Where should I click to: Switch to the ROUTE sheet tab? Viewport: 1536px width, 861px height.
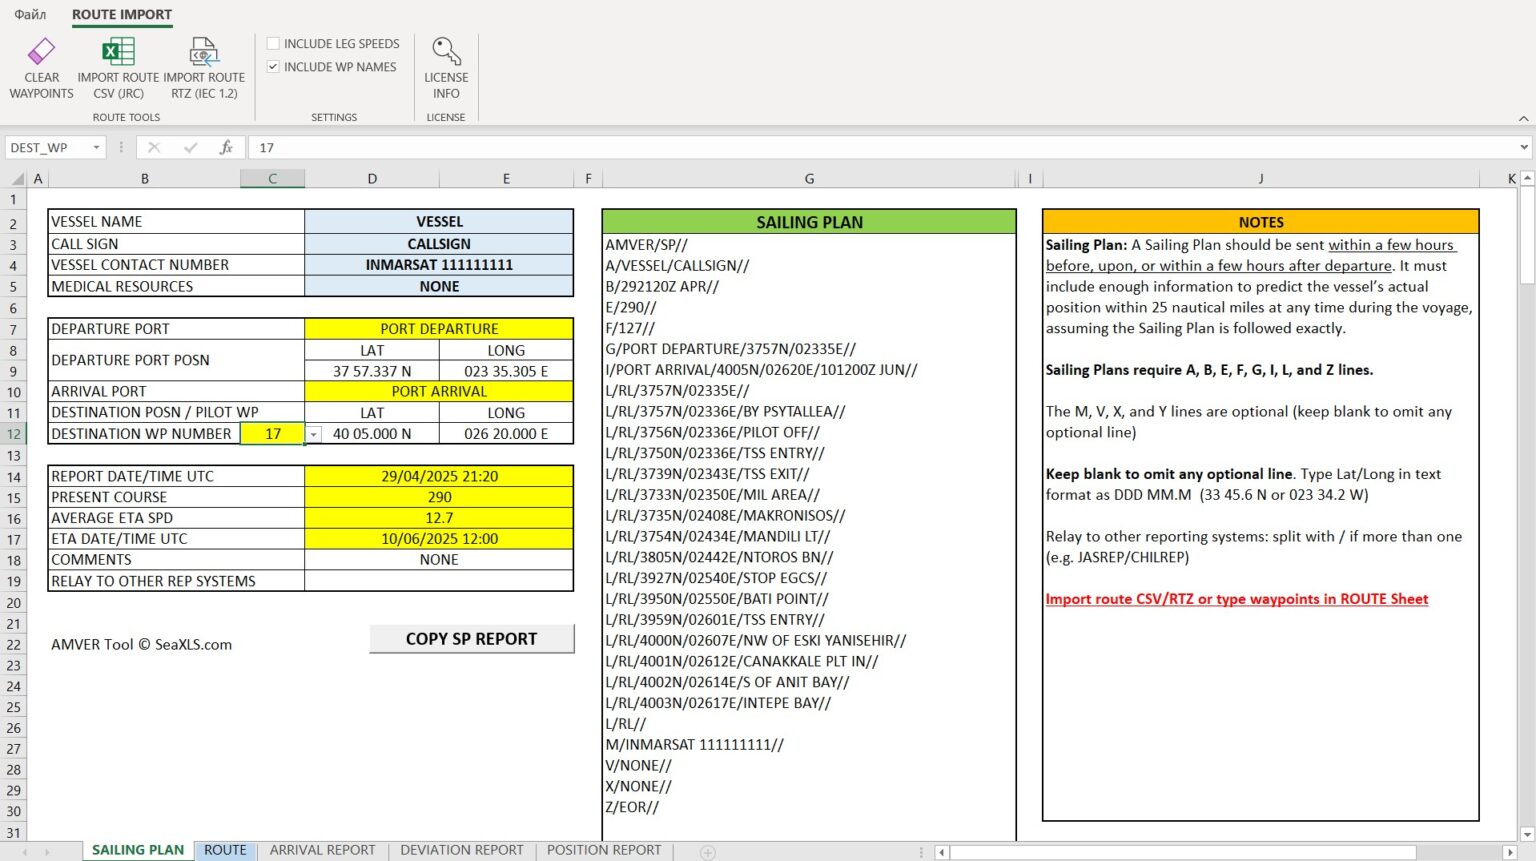[224, 849]
